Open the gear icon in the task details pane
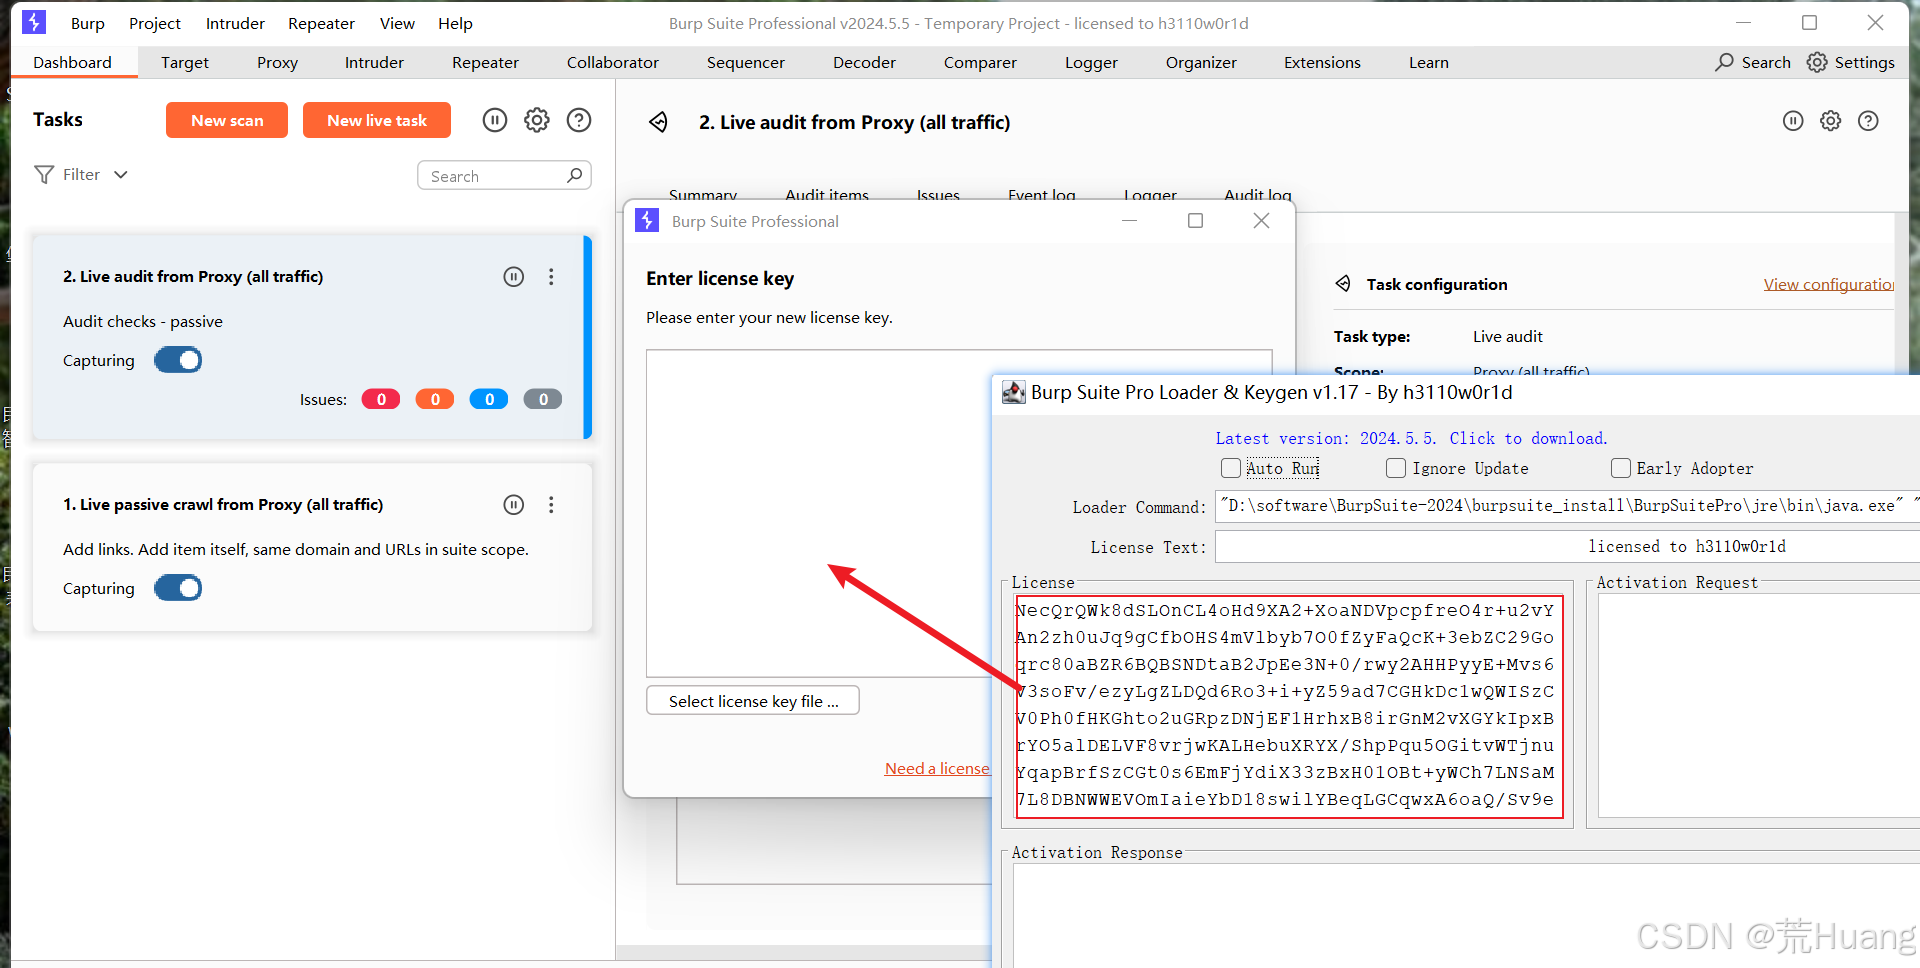The image size is (1920, 968). tap(1830, 121)
